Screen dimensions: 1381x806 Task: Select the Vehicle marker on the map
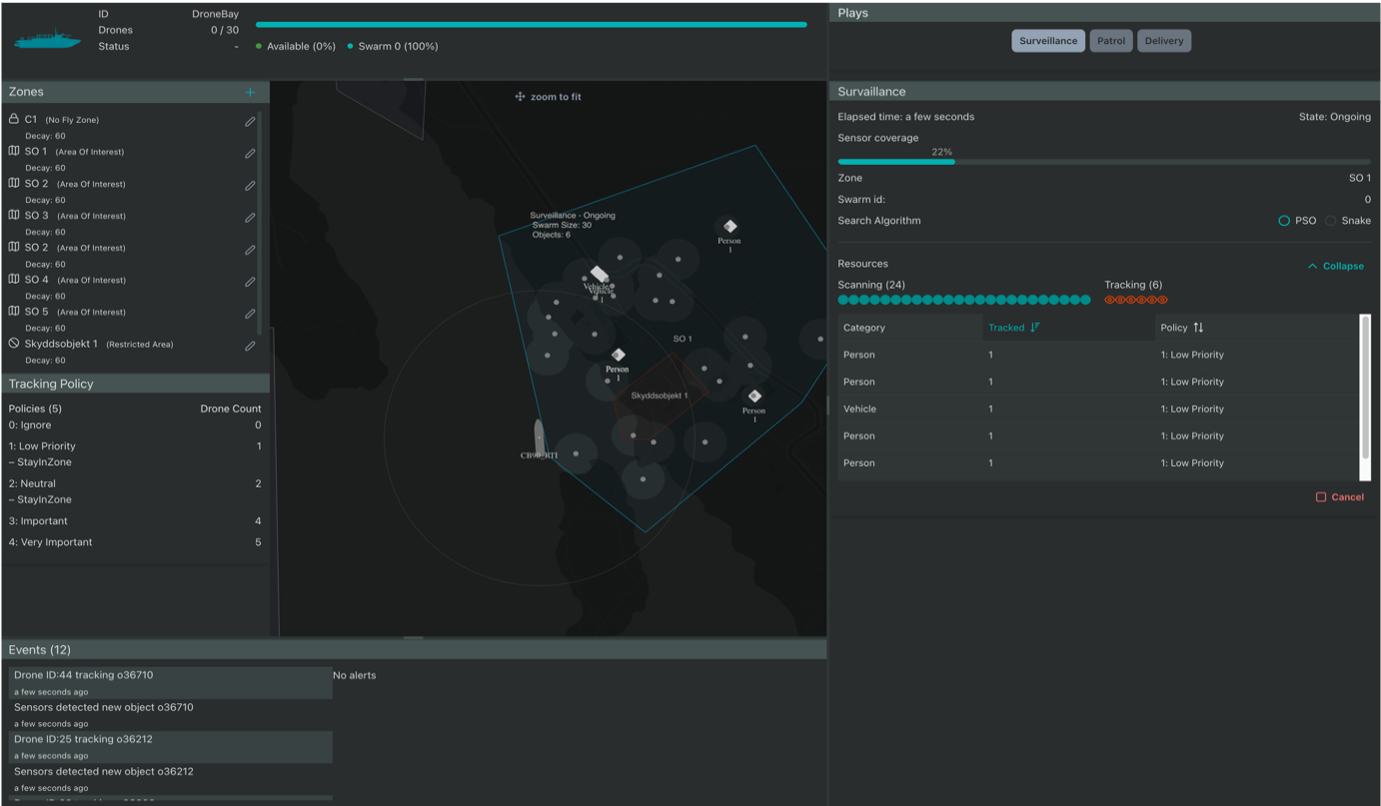tap(599, 275)
